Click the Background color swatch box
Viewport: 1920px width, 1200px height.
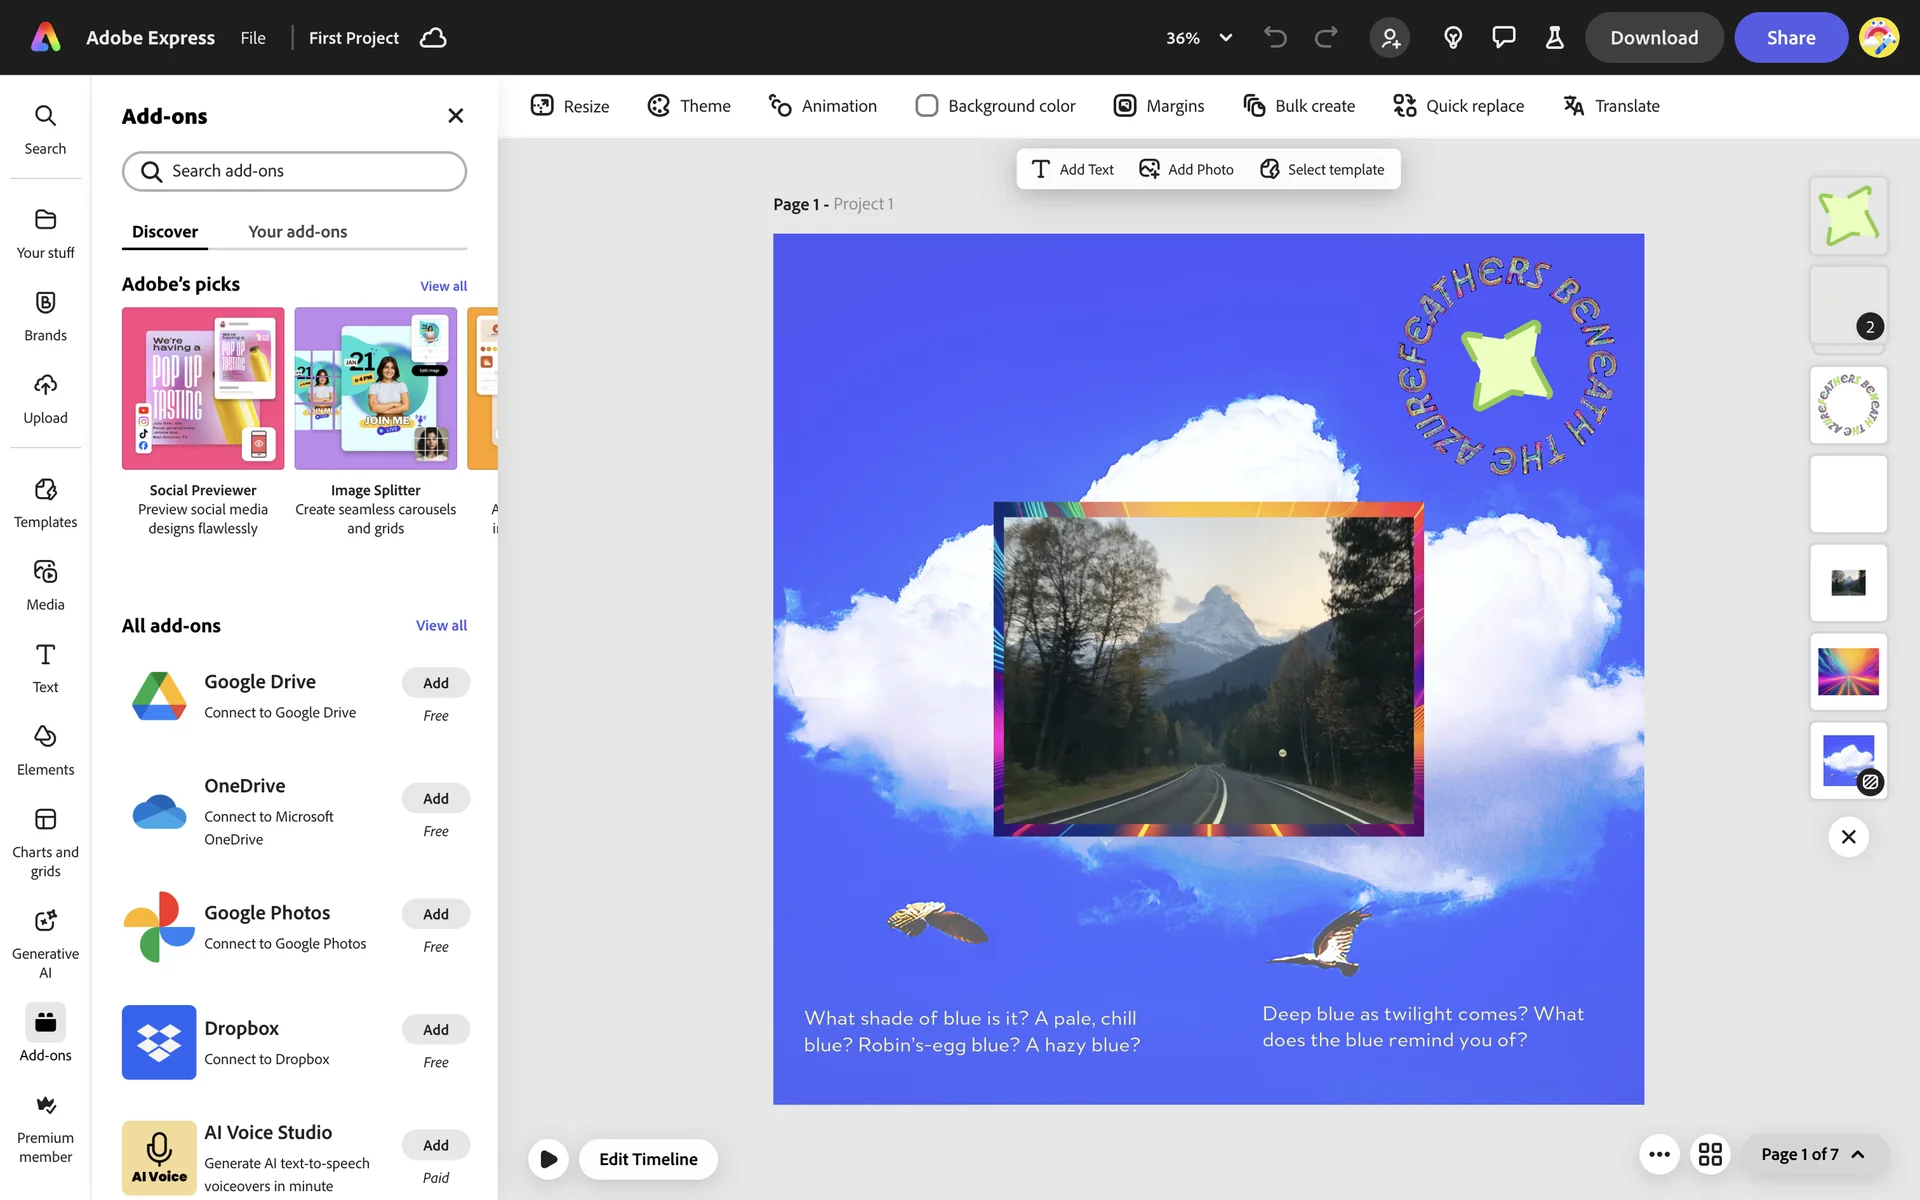coord(927,106)
